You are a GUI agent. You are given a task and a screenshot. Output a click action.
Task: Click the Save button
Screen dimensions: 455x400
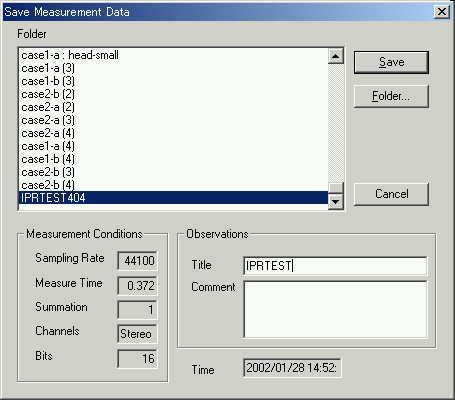[x=391, y=62]
